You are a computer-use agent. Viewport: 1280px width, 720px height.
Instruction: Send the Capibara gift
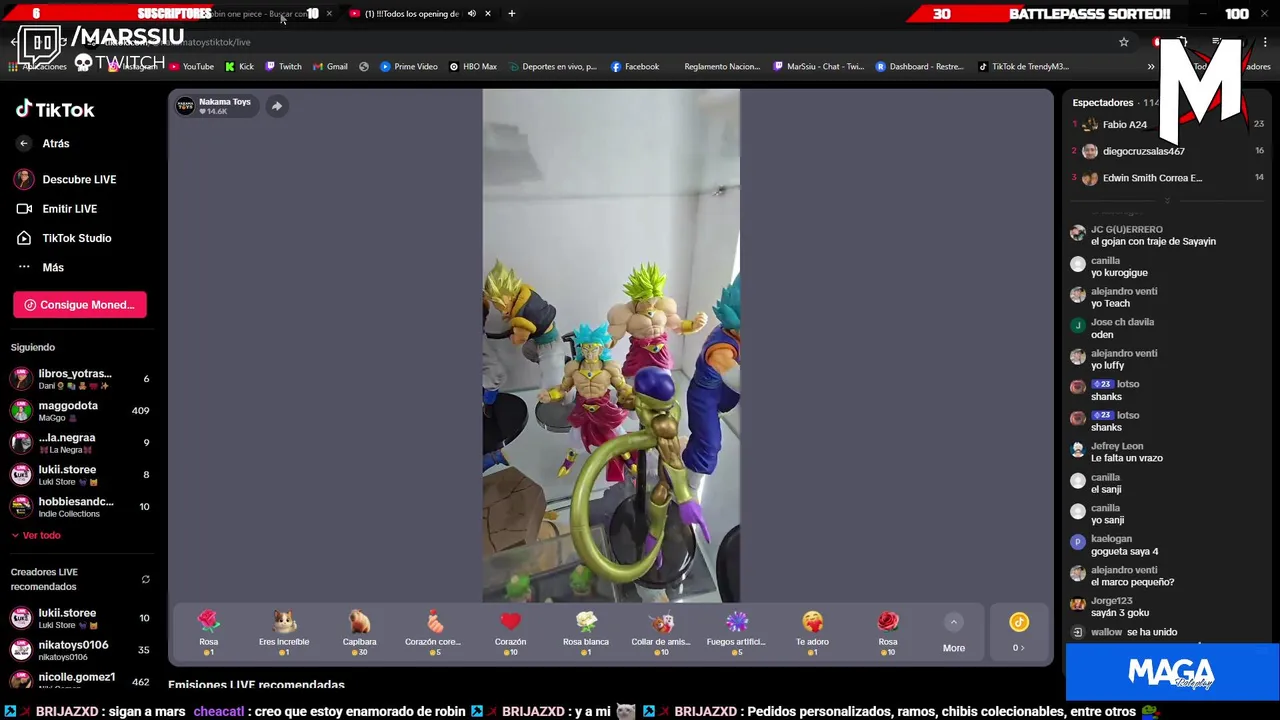(359, 632)
